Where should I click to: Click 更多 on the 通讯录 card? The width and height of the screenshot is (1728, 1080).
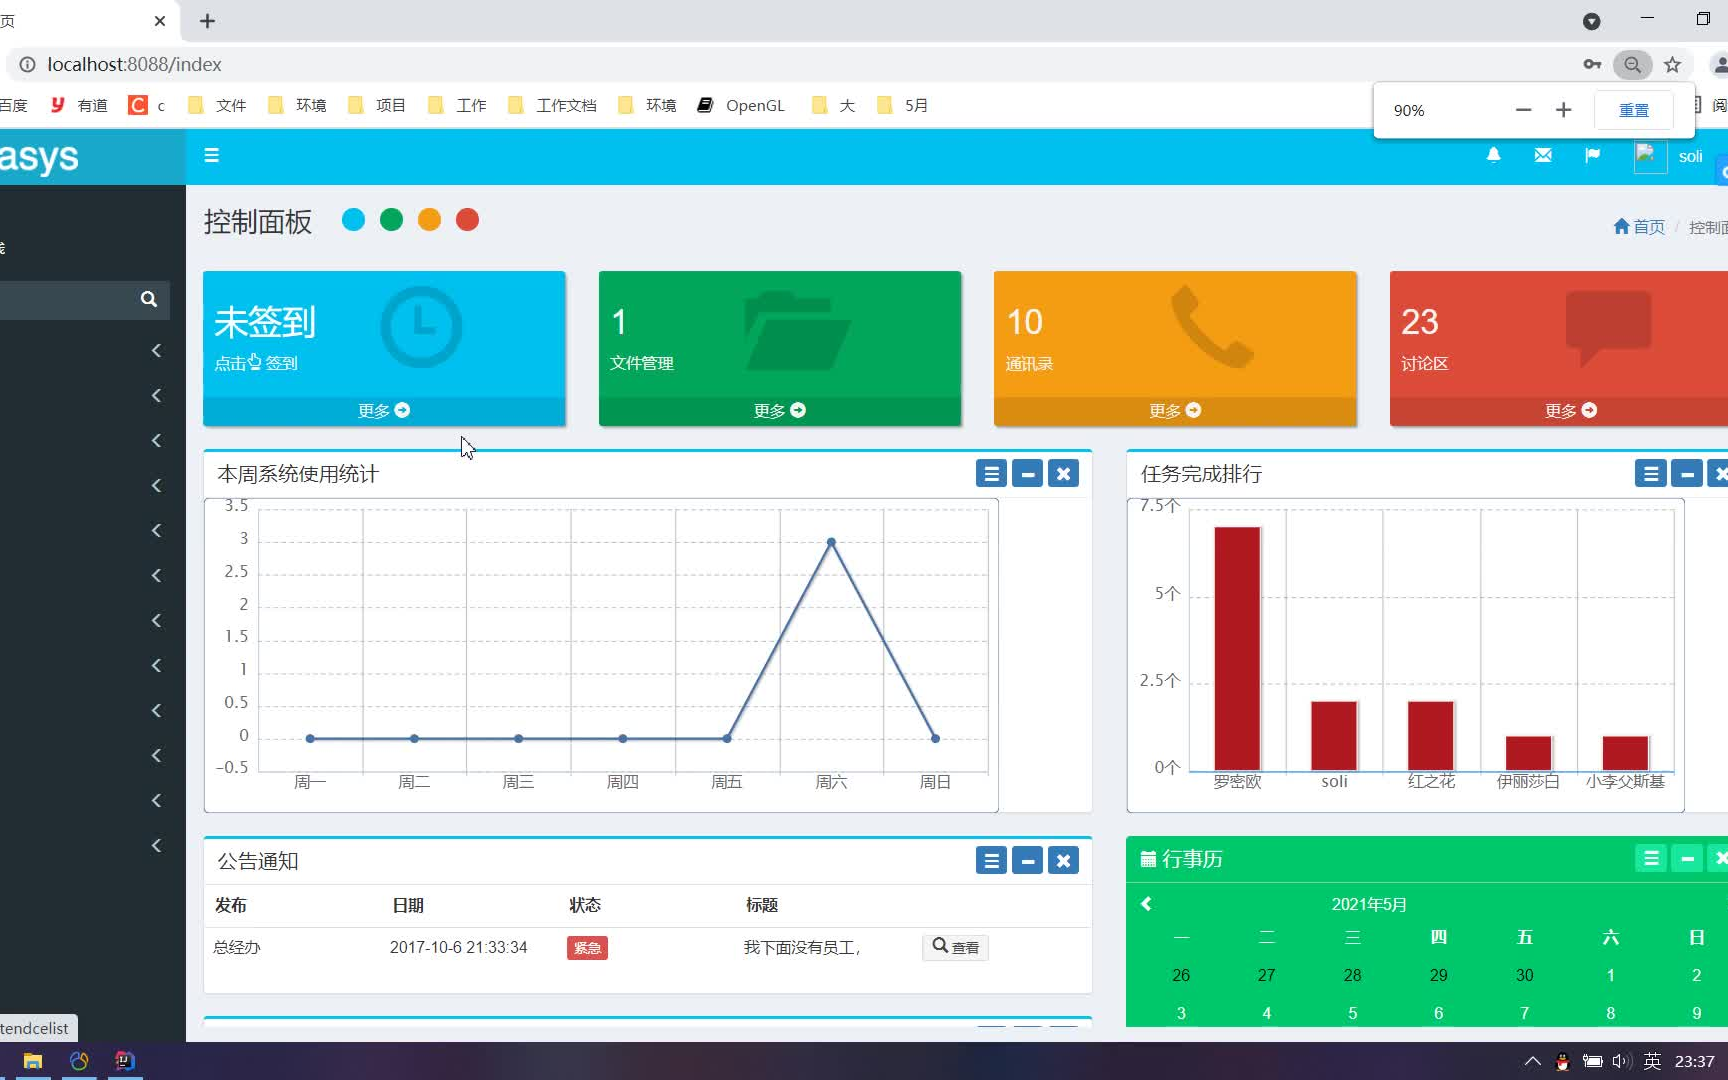(x=1175, y=411)
